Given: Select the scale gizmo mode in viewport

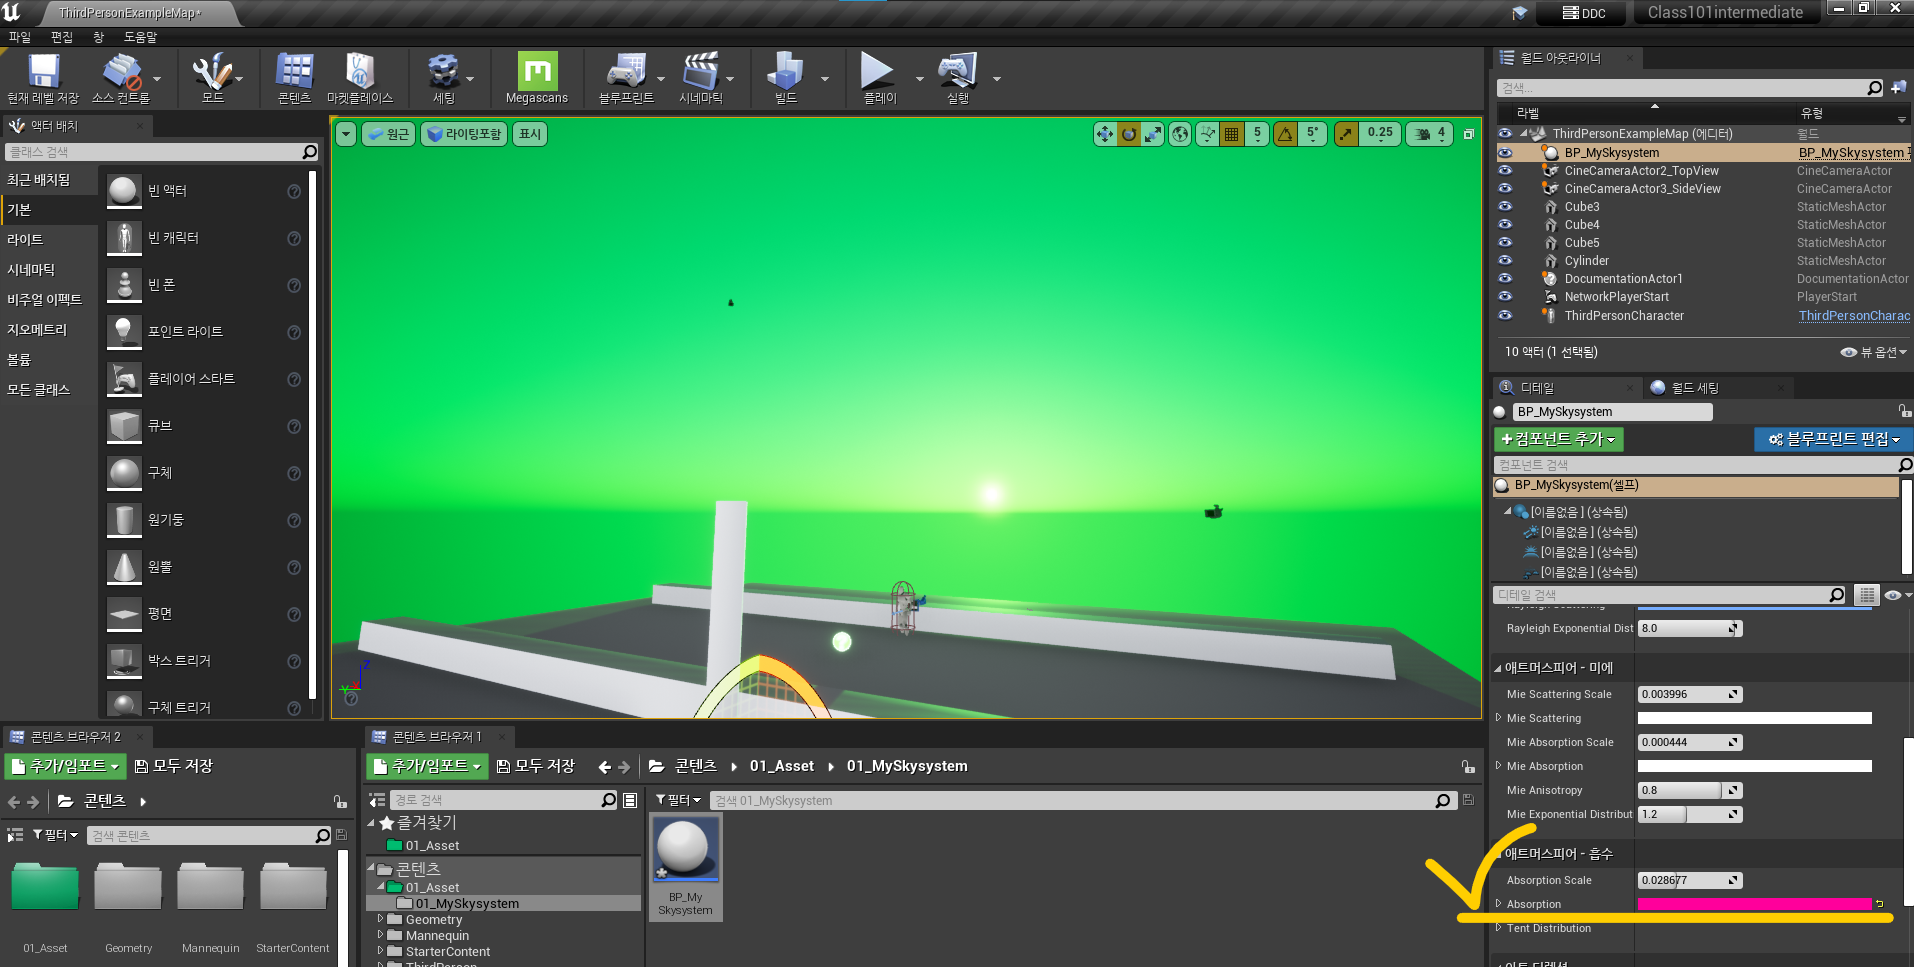Looking at the screenshot, I should [1153, 134].
